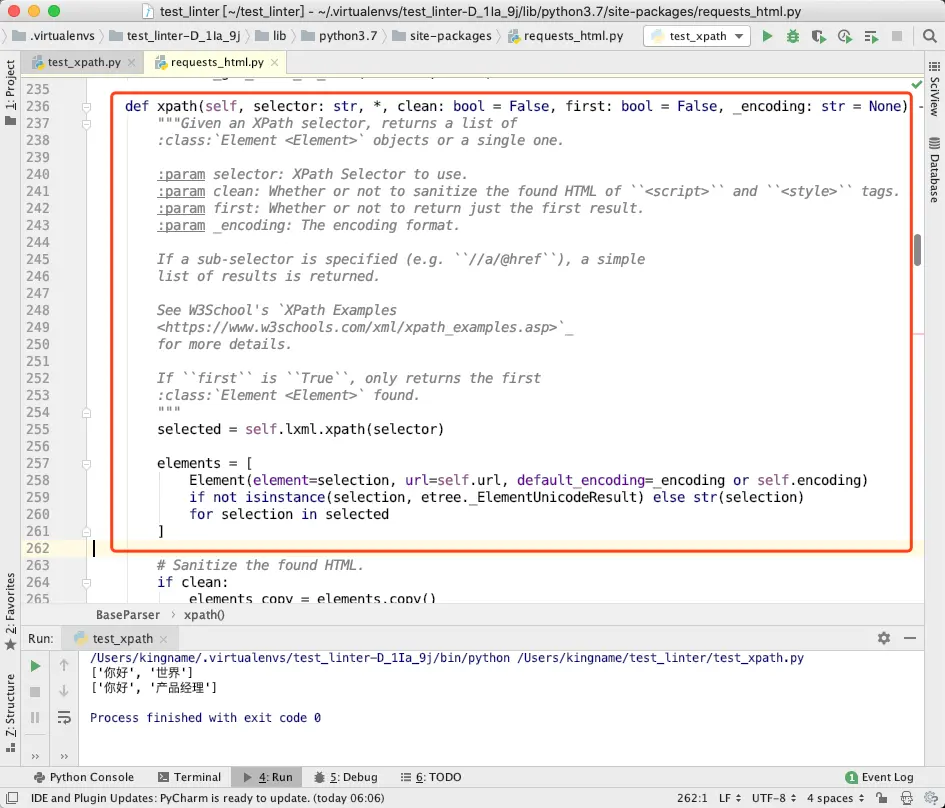The width and height of the screenshot is (945, 808).
Task: Start debugging with the green bug icon
Action: tap(793, 36)
